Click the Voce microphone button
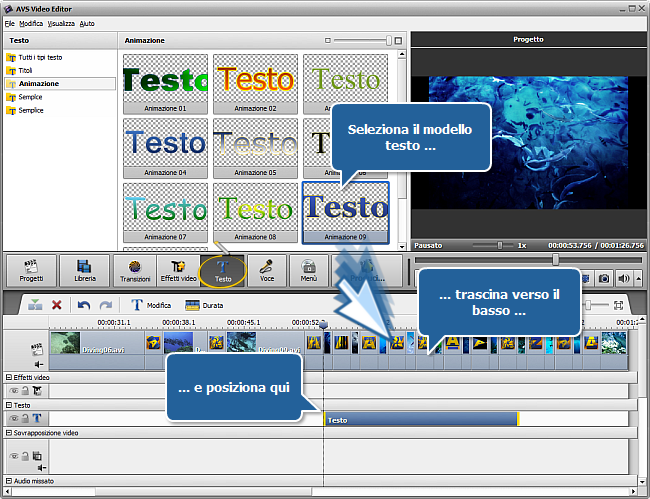Screen dimensions: 650x499 coord(267,270)
